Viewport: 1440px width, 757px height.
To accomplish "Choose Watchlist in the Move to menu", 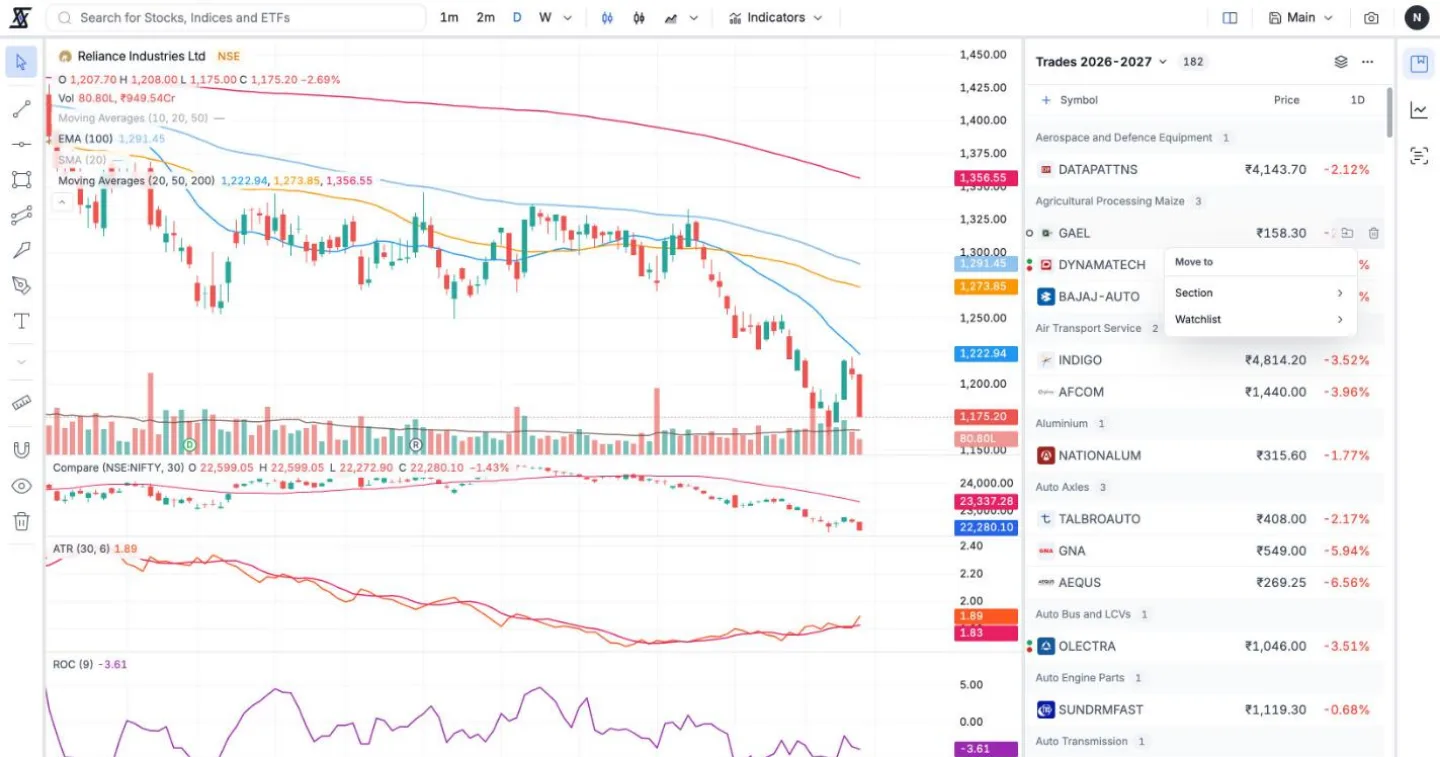I will point(1260,320).
